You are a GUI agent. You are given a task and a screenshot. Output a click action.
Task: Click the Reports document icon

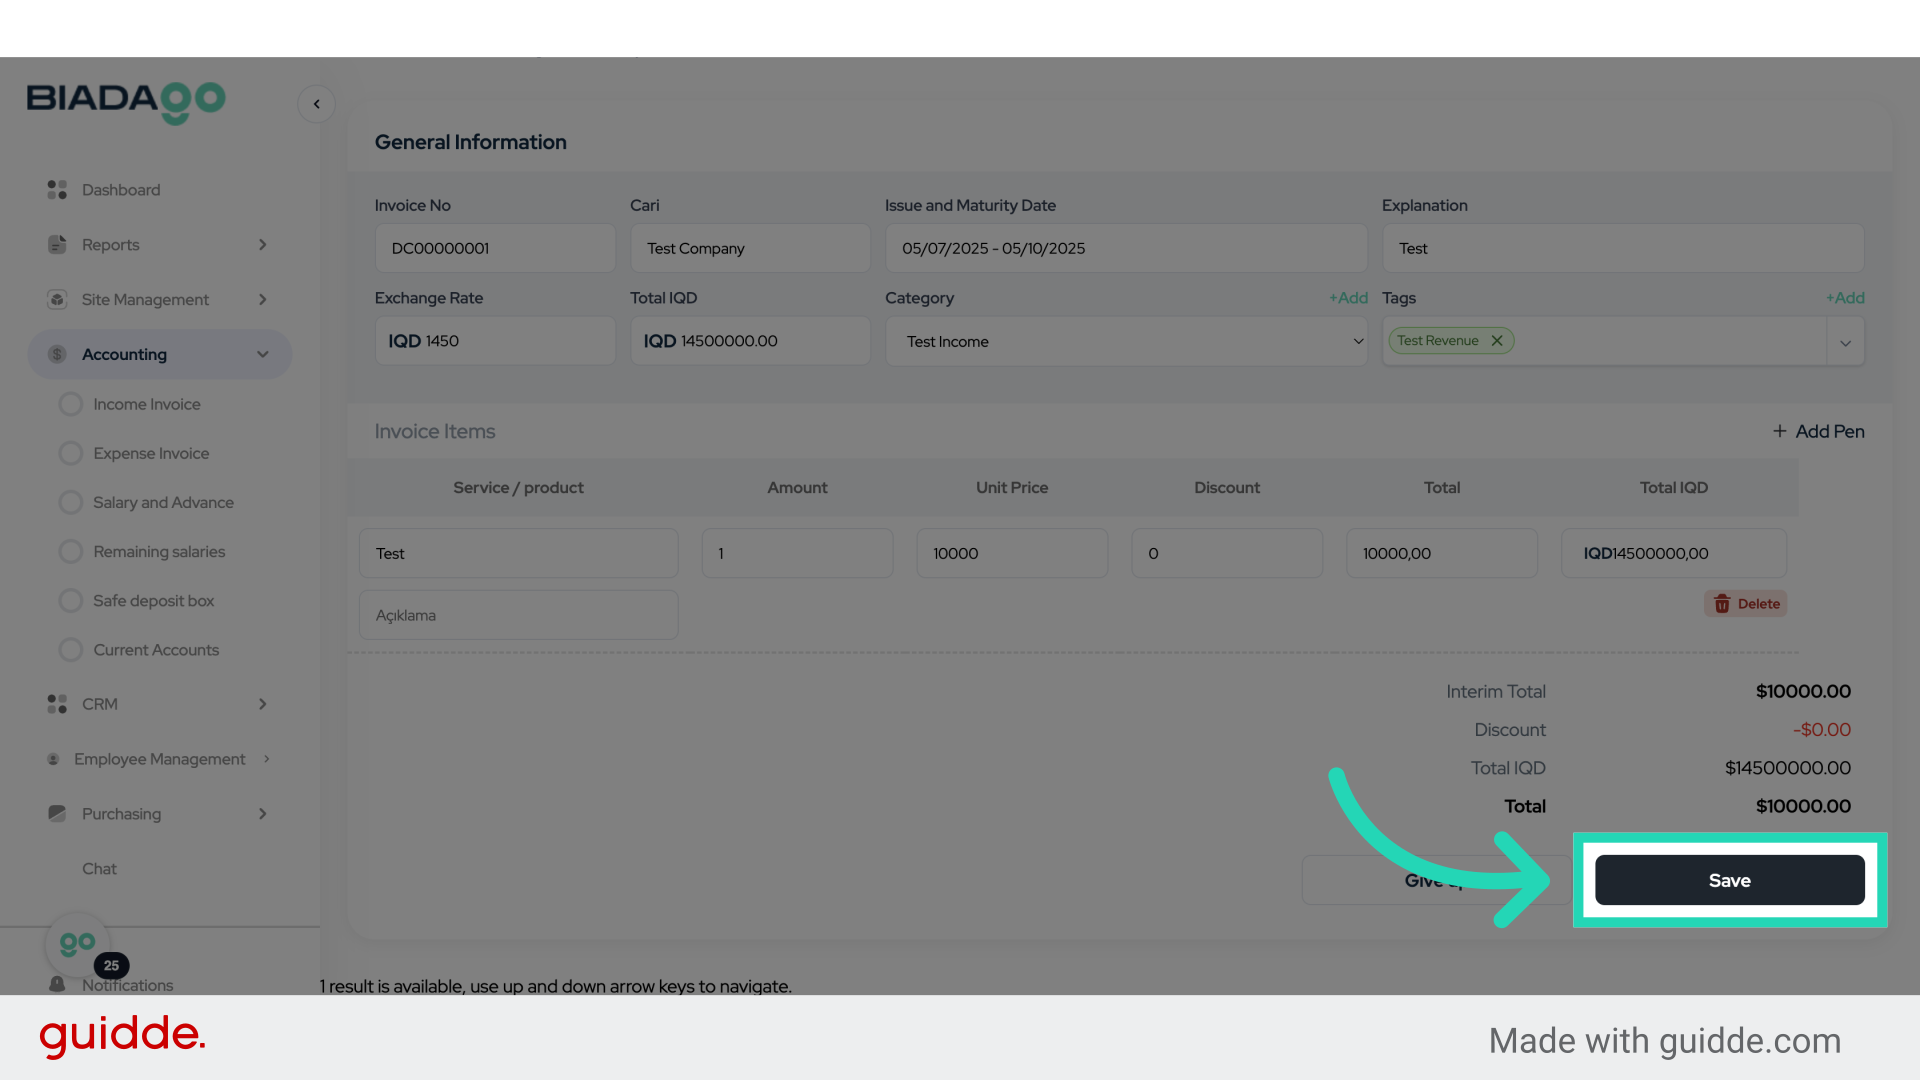coord(57,245)
